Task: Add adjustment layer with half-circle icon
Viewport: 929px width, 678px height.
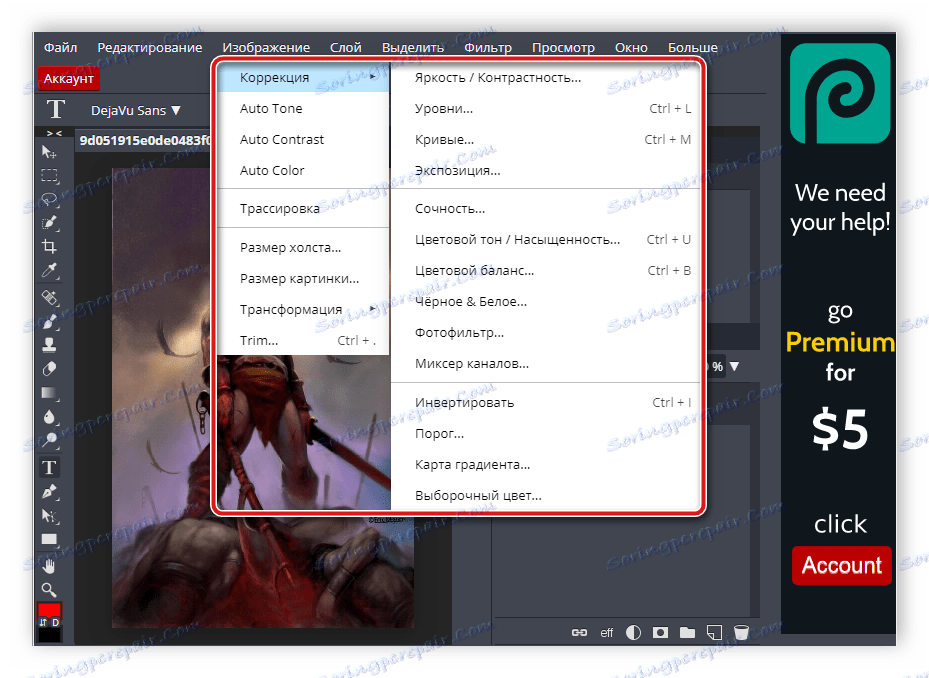Action: coord(633,632)
